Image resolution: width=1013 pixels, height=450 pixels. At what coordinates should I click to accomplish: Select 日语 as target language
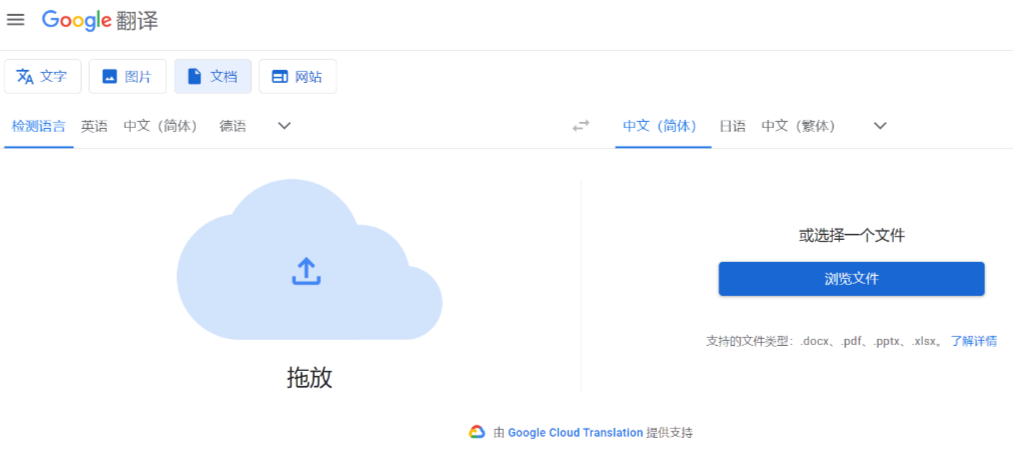[733, 127]
